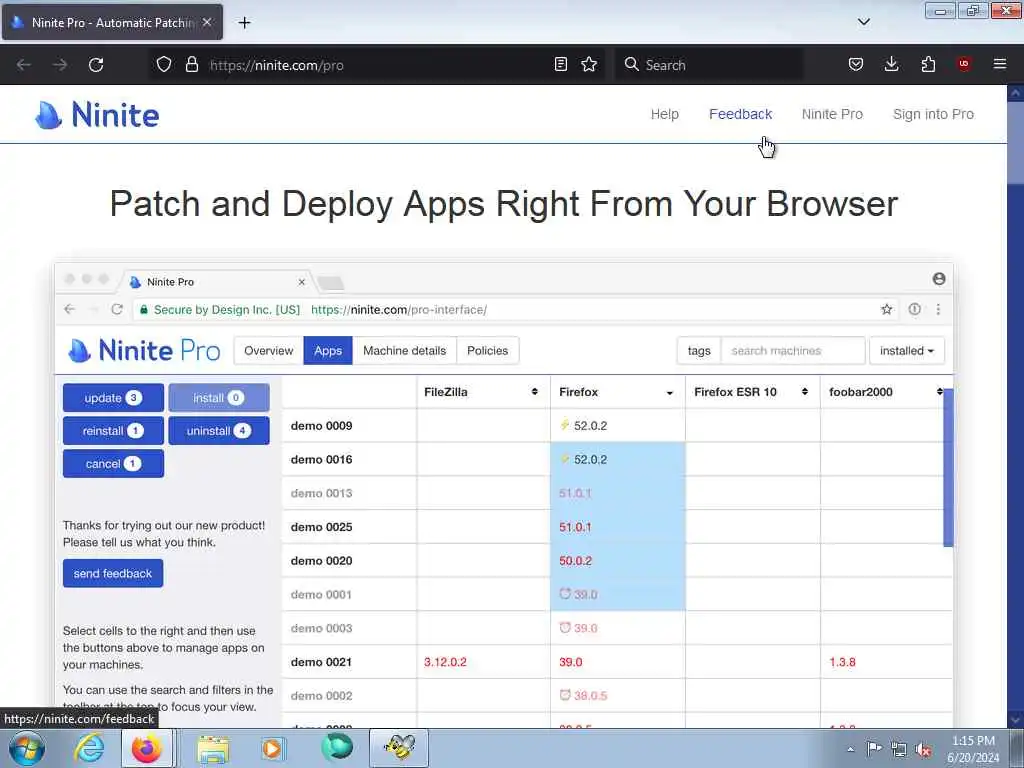Image resolution: width=1024 pixels, height=768 pixels.
Task: Click the Ninite Pro navigation link
Action: (832, 114)
